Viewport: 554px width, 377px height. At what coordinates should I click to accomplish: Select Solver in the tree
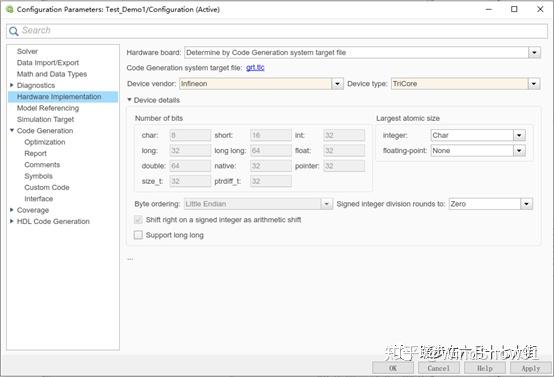[27, 51]
